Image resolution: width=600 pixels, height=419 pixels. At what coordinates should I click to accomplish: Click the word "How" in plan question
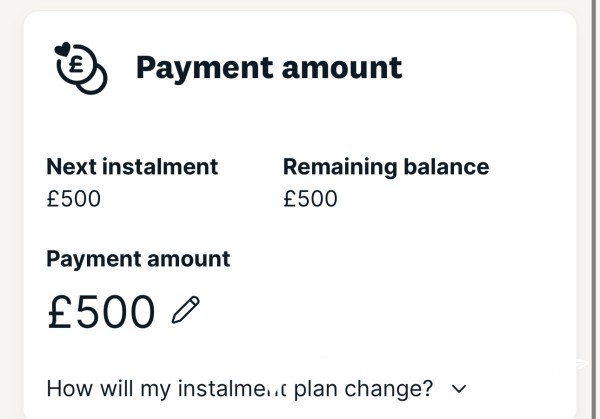coord(70,389)
